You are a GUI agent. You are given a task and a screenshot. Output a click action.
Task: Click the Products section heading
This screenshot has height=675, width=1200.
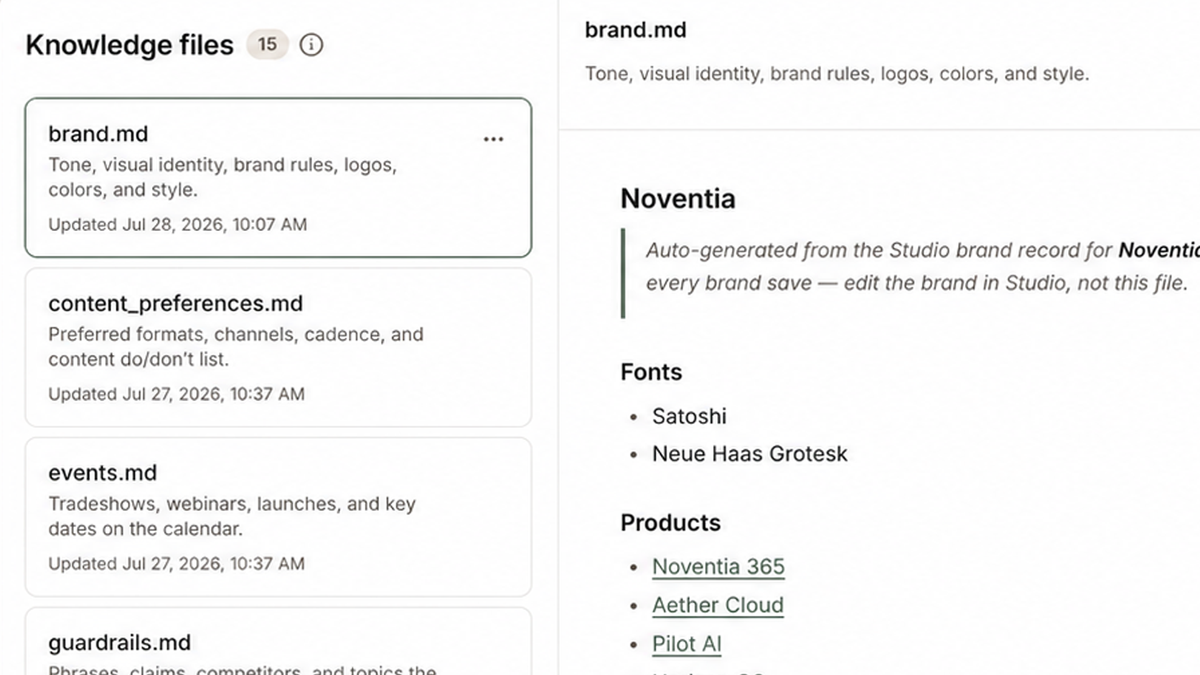click(x=670, y=523)
